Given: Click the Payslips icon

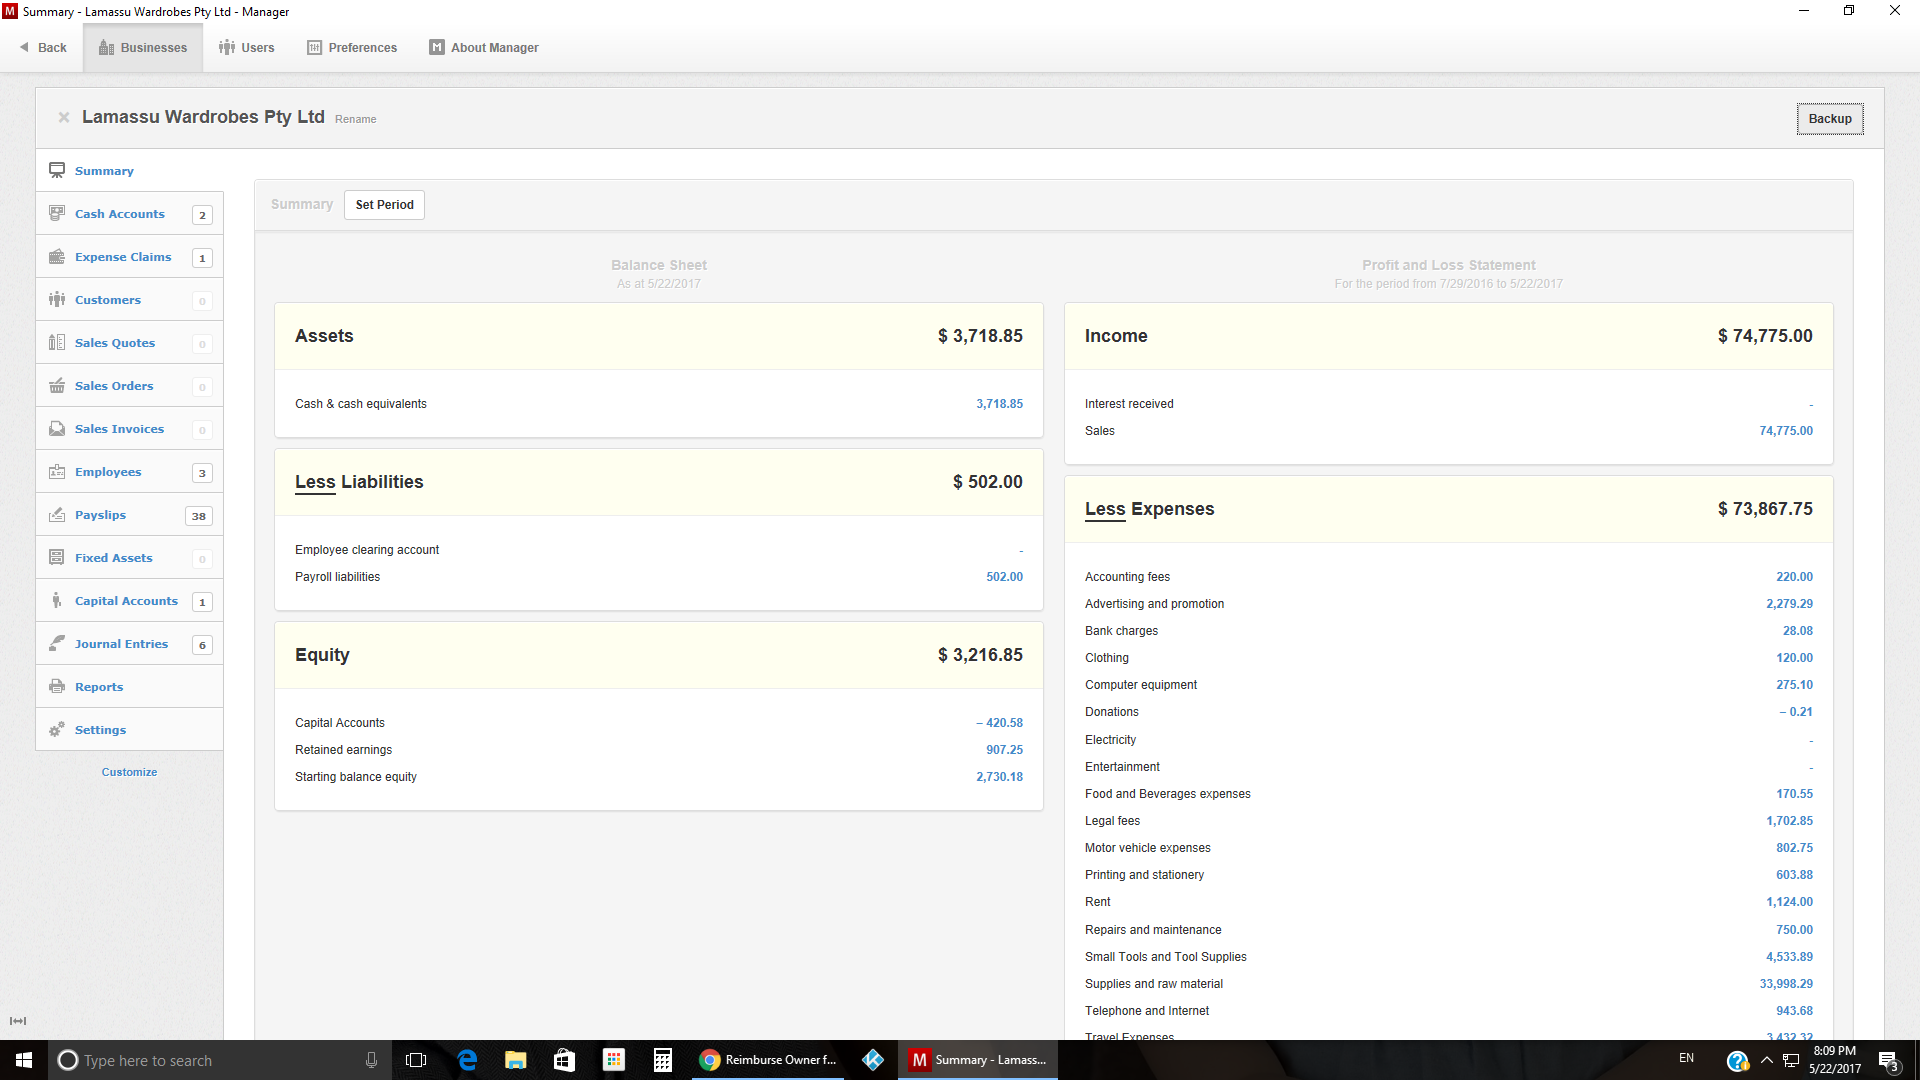Looking at the screenshot, I should coord(57,514).
